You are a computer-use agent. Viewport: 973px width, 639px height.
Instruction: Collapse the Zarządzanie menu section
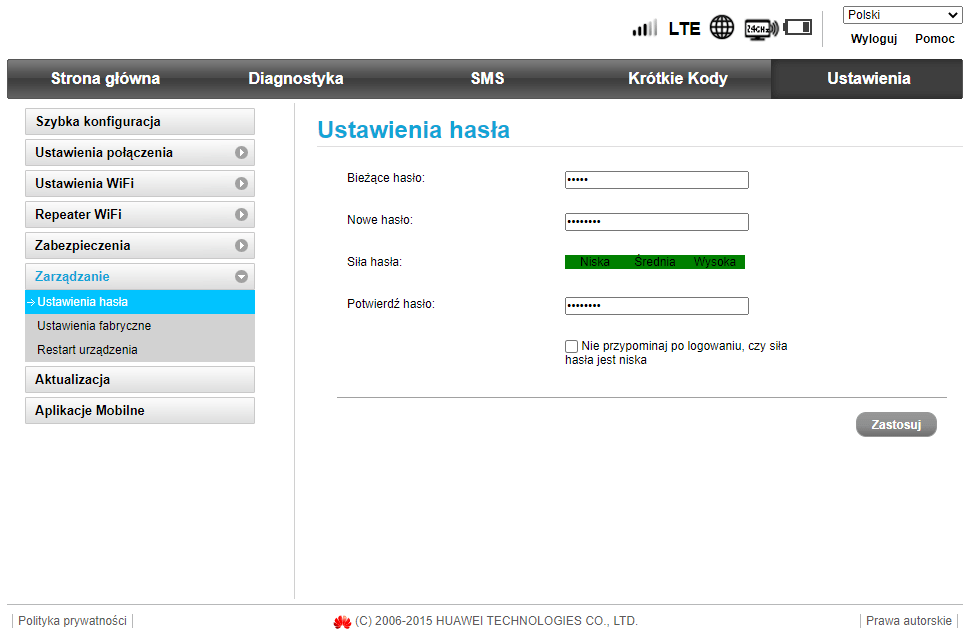[243, 276]
